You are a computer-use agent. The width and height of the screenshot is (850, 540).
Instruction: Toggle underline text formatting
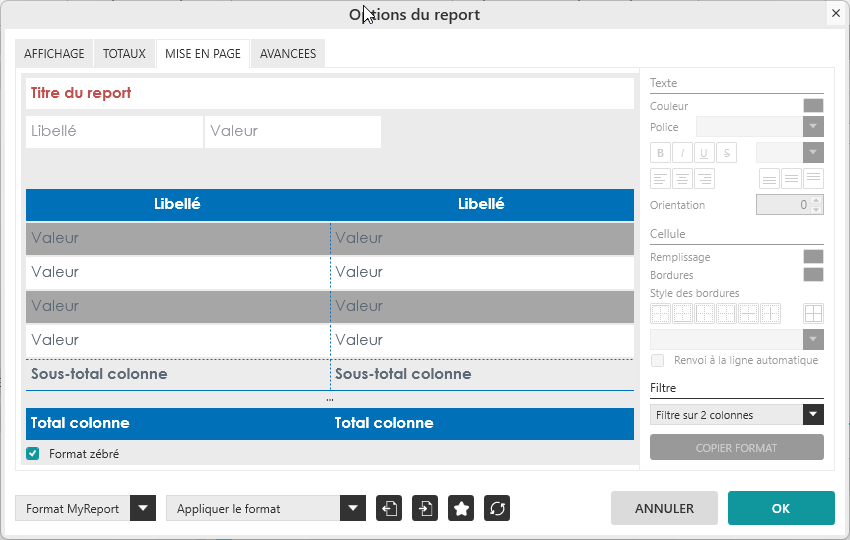tap(704, 153)
